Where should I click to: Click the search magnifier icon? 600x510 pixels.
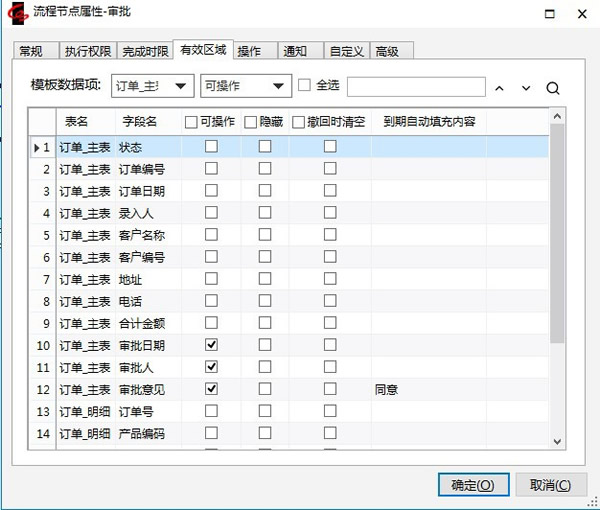click(x=553, y=88)
